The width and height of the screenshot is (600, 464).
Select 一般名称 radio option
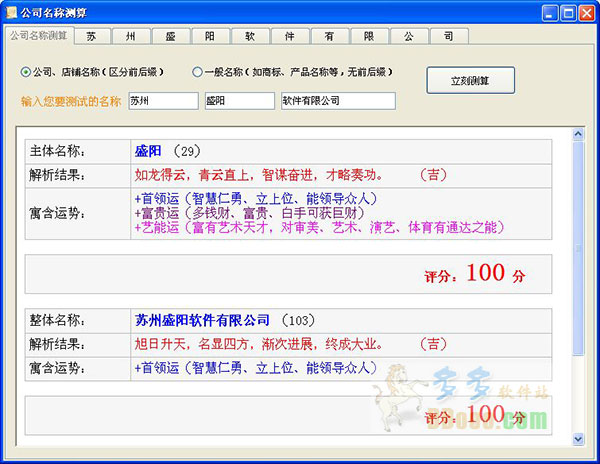(293, 72)
